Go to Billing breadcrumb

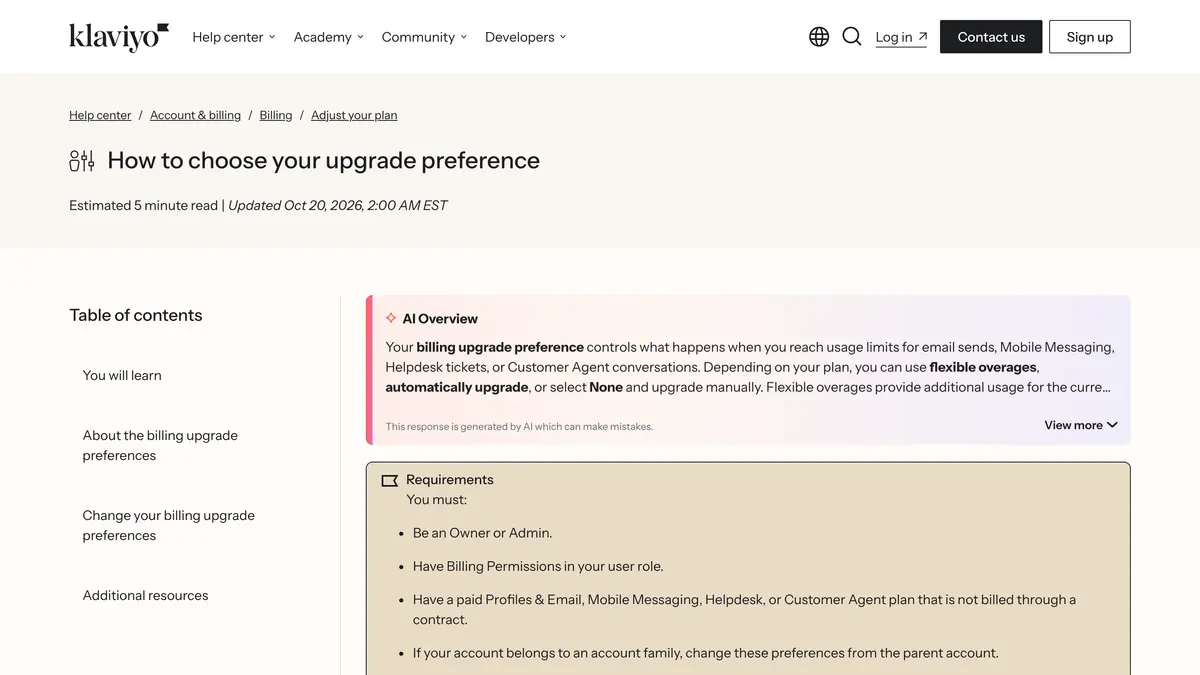pos(276,115)
